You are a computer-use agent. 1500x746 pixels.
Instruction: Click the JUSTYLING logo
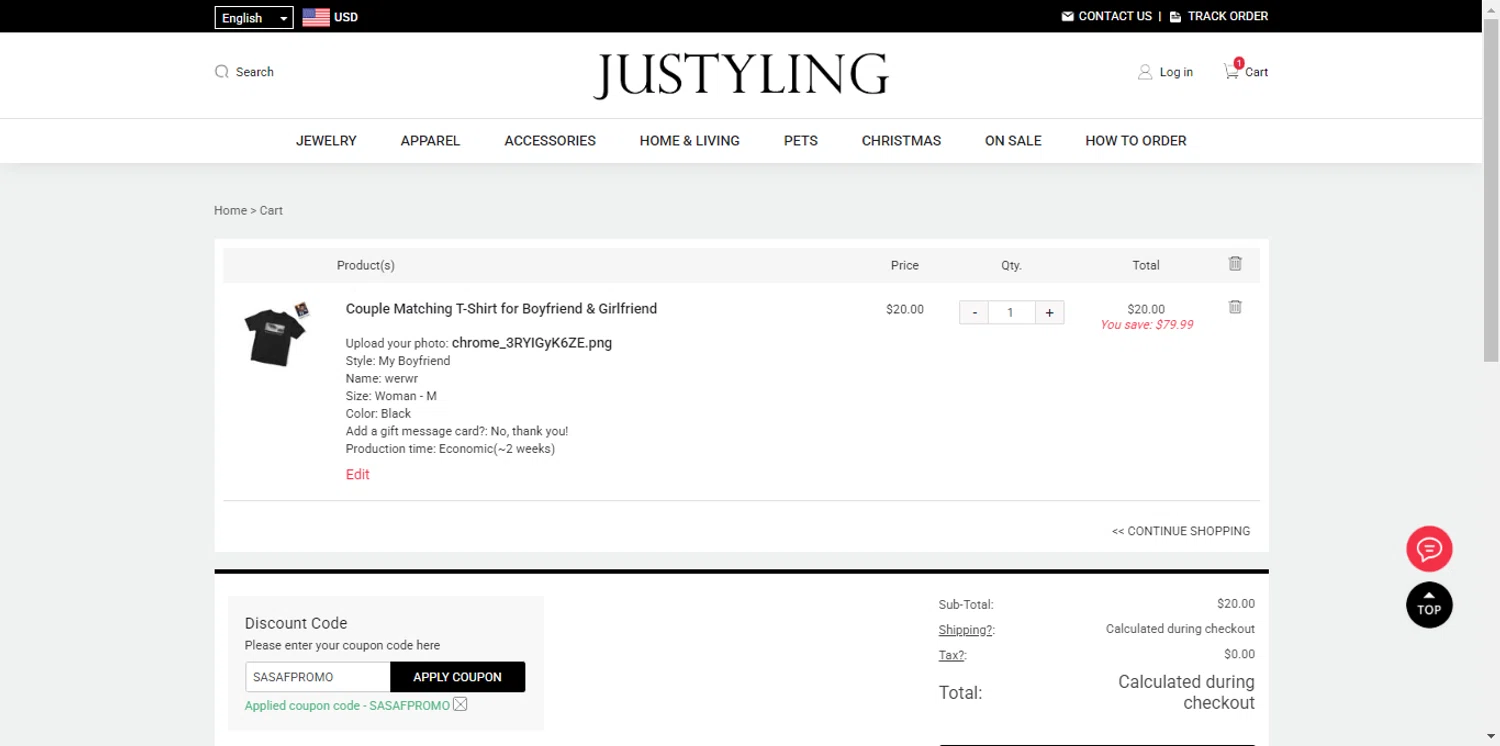pos(741,75)
